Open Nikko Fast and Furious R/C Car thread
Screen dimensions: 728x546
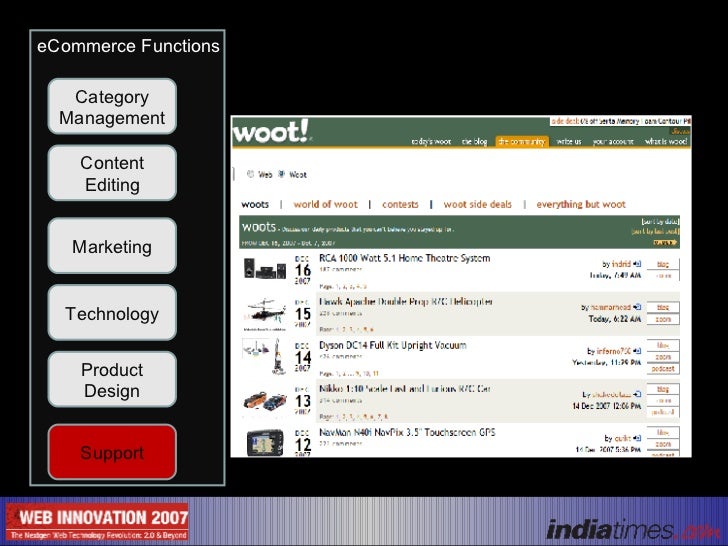click(404, 389)
